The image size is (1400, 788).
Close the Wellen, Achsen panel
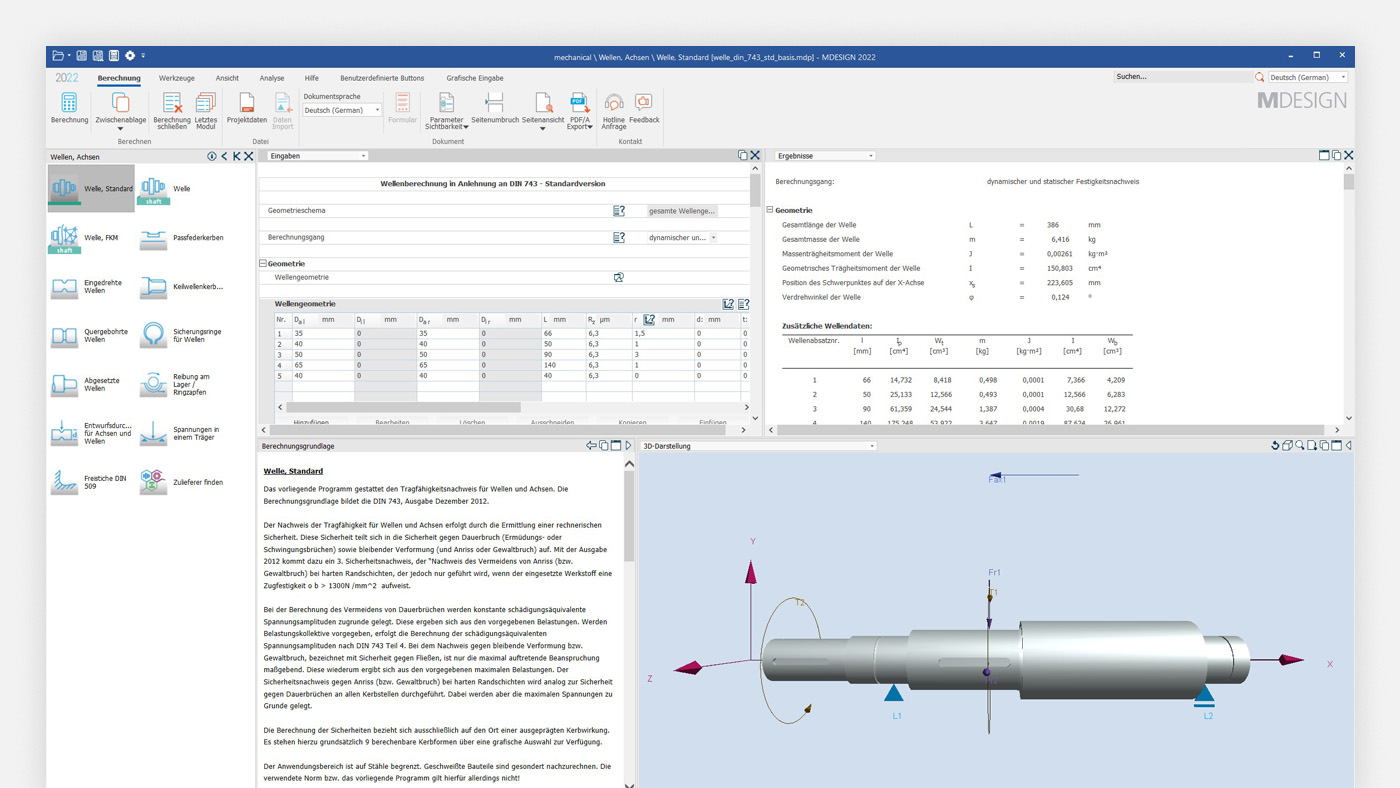(x=249, y=156)
